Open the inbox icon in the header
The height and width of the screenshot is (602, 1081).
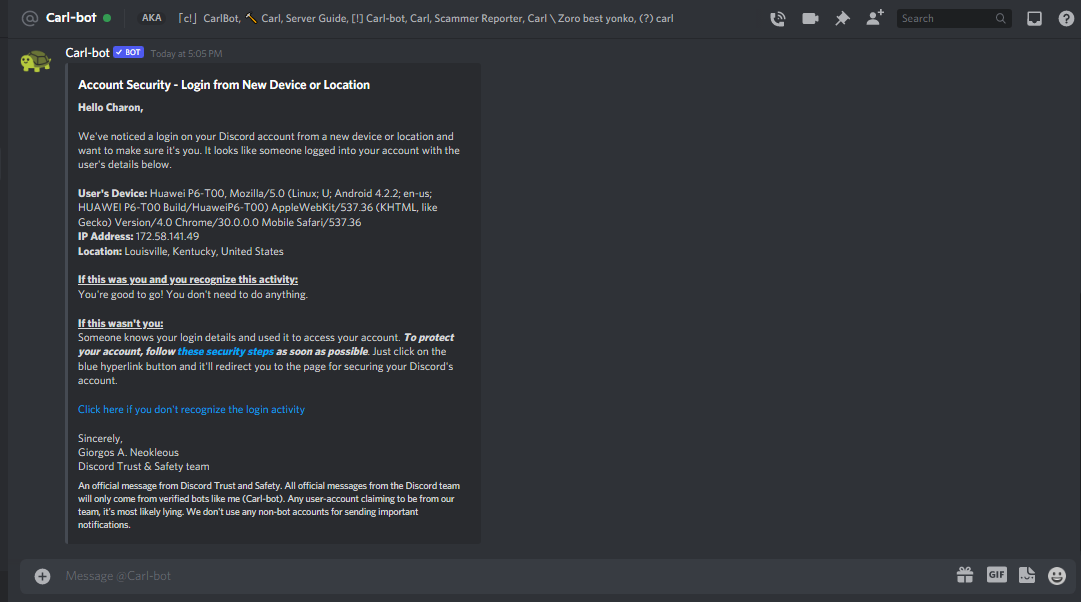click(1035, 18)
